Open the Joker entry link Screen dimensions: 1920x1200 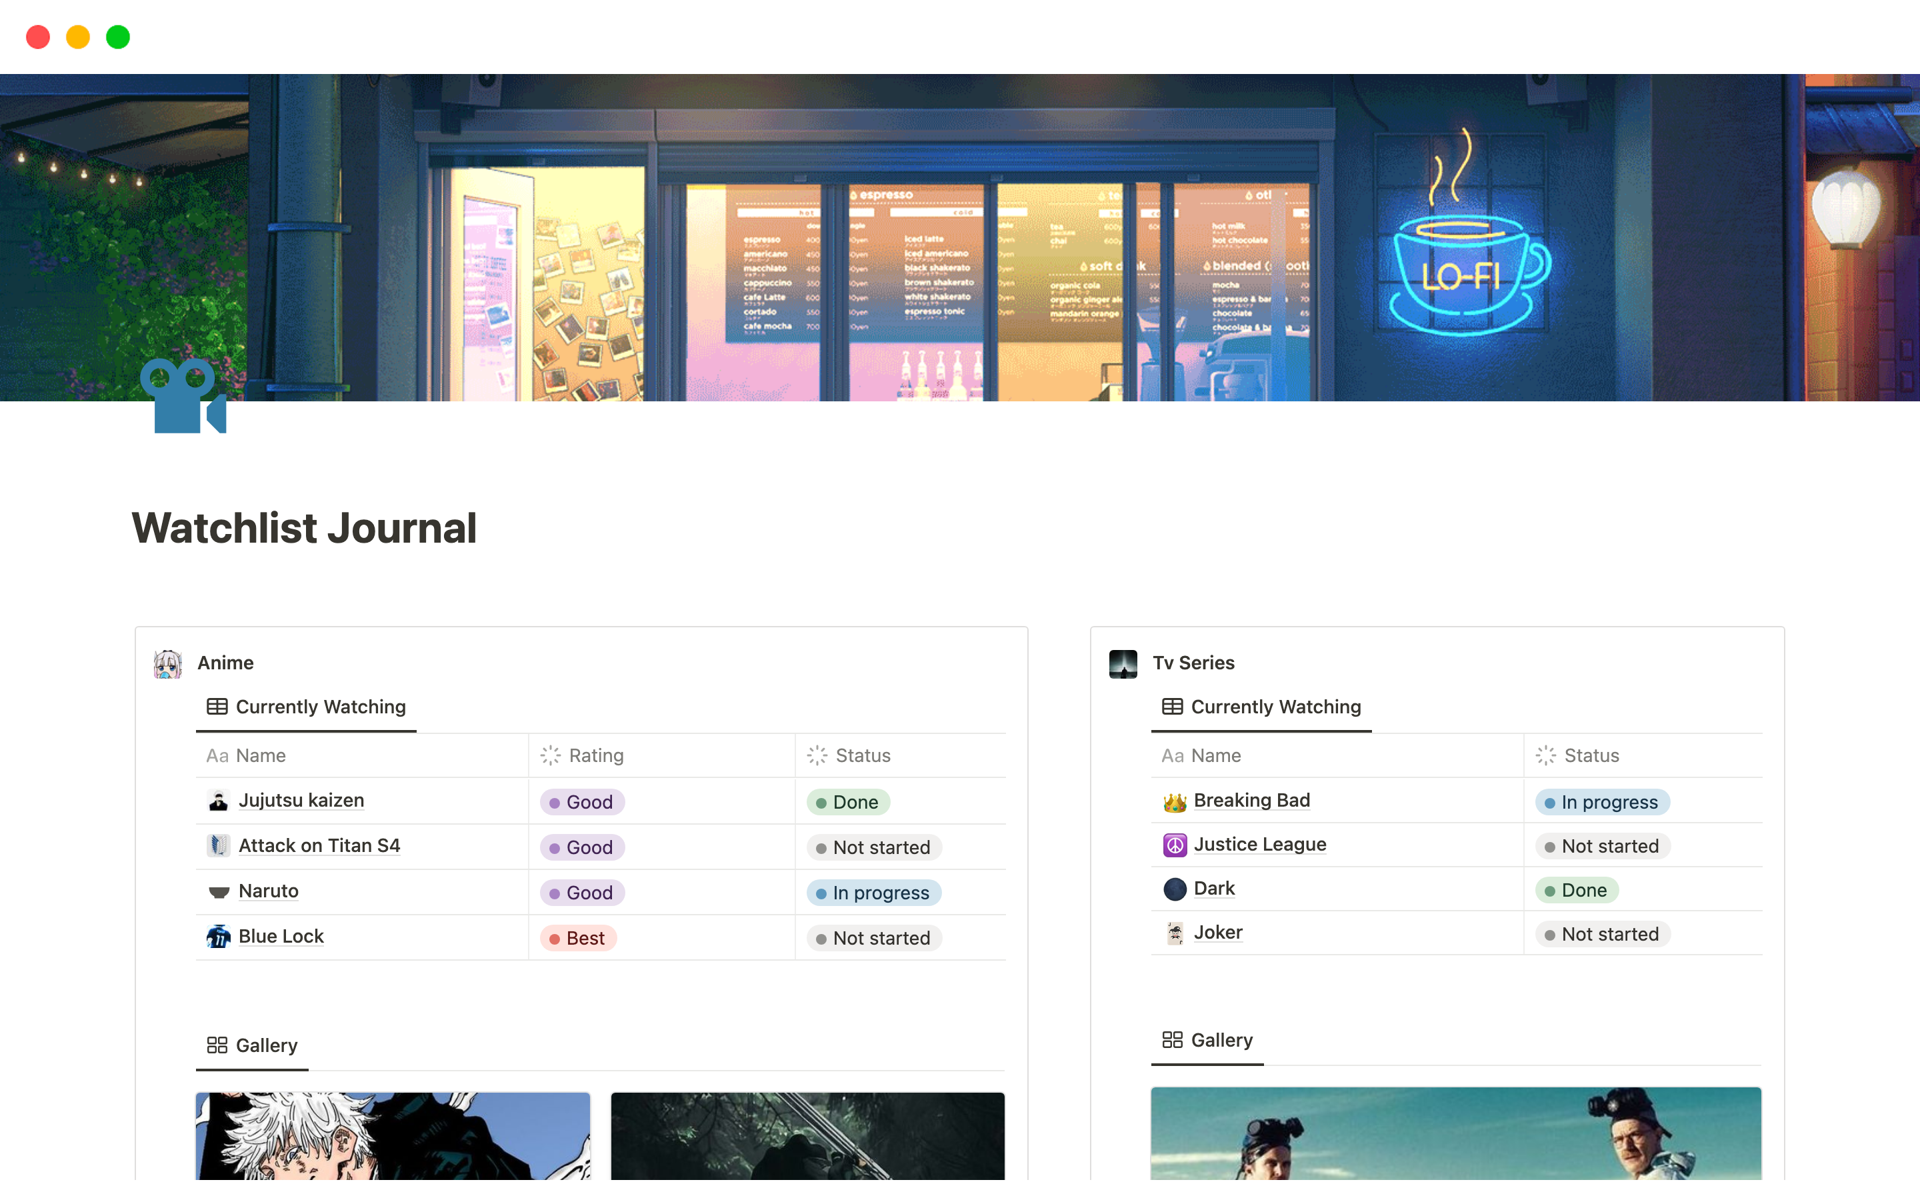(x=1217, y=933)
